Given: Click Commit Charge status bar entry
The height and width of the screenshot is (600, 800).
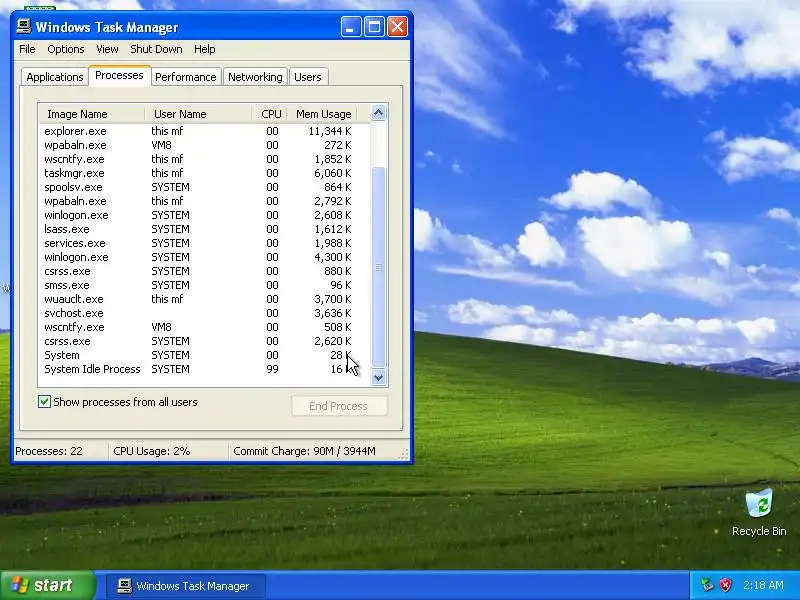Looking at the screenshot, I should [x=304, y=451].
